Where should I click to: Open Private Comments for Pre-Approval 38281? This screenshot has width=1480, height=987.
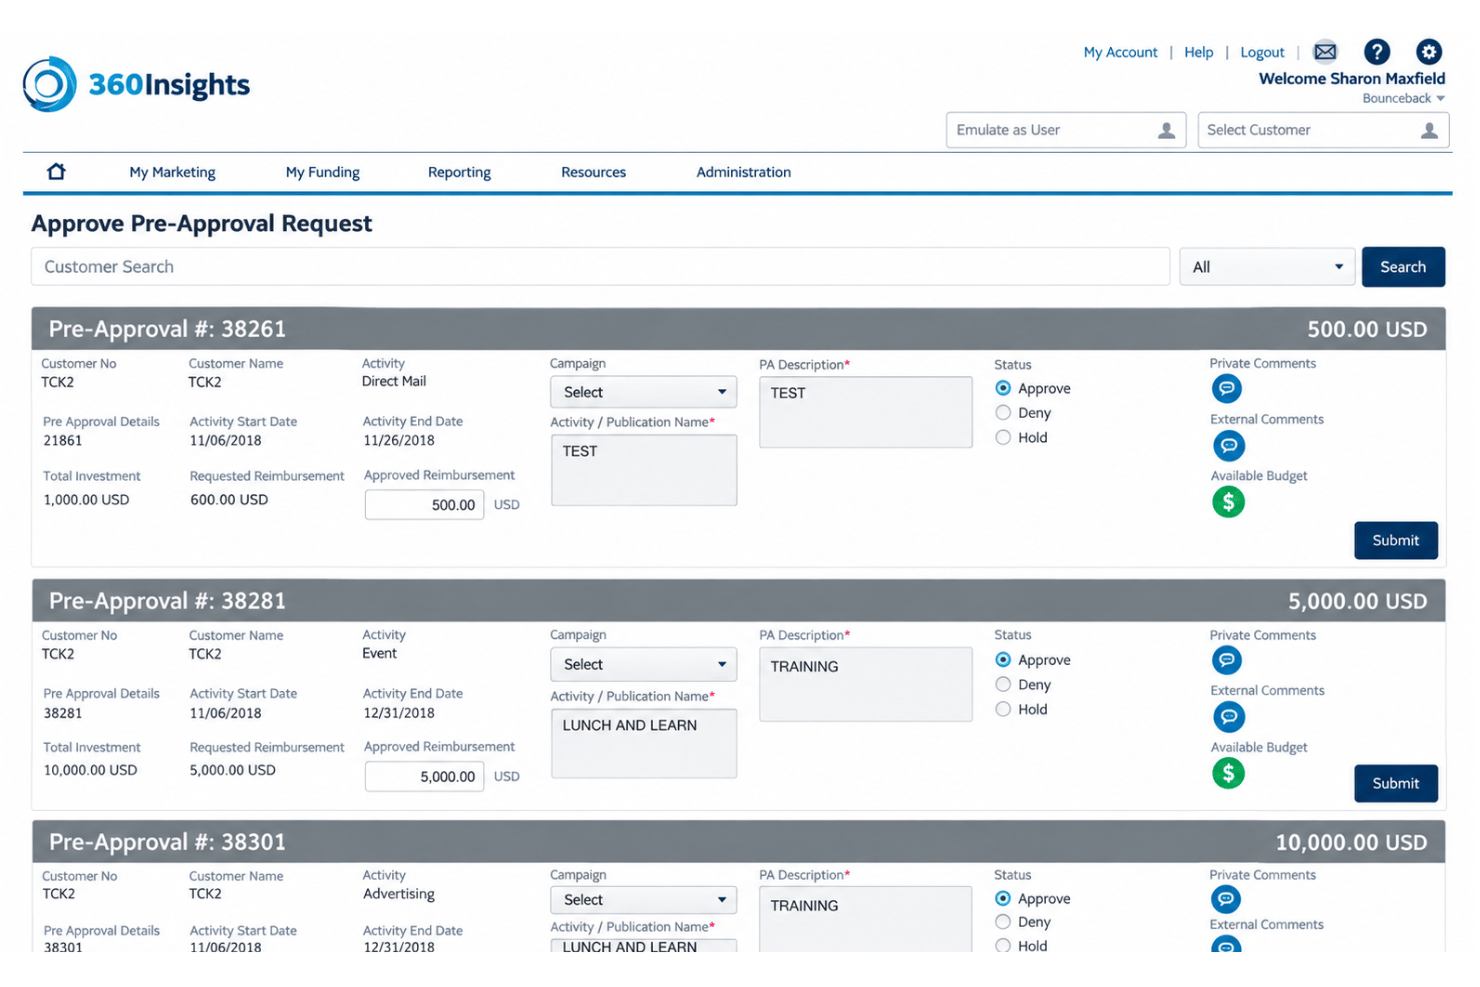(x=1227, y=660)
